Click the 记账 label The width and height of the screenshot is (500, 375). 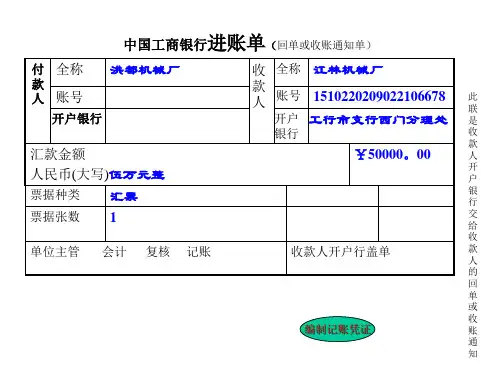(199, 252)
